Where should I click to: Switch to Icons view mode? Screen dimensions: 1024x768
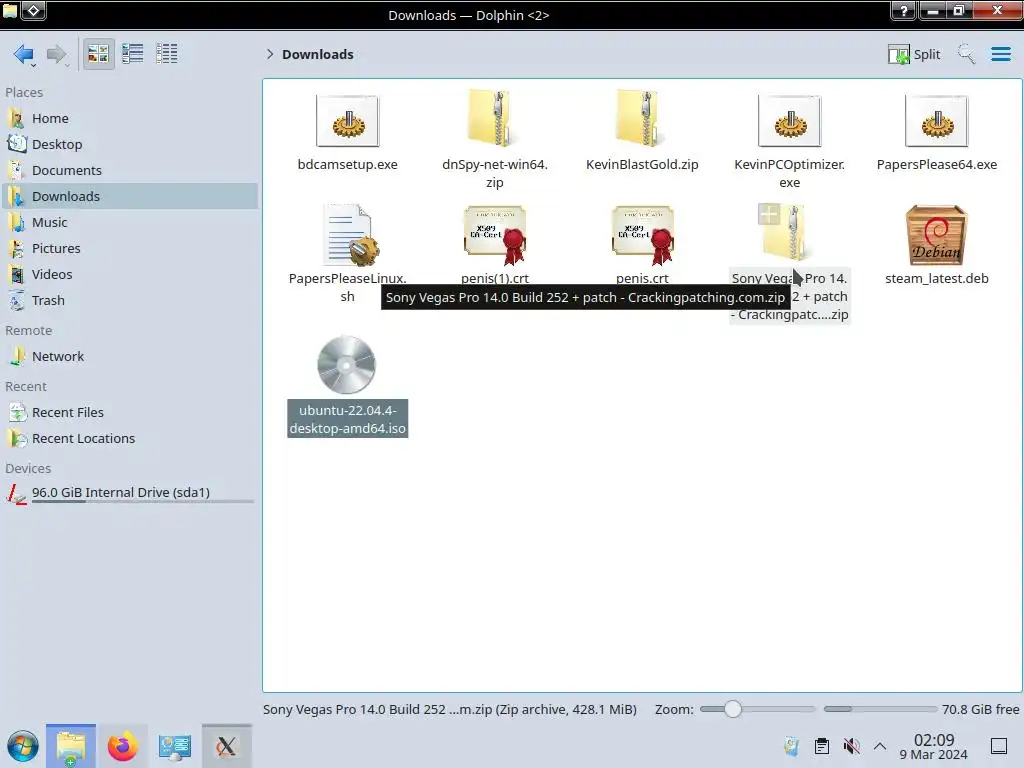[98, 54]
